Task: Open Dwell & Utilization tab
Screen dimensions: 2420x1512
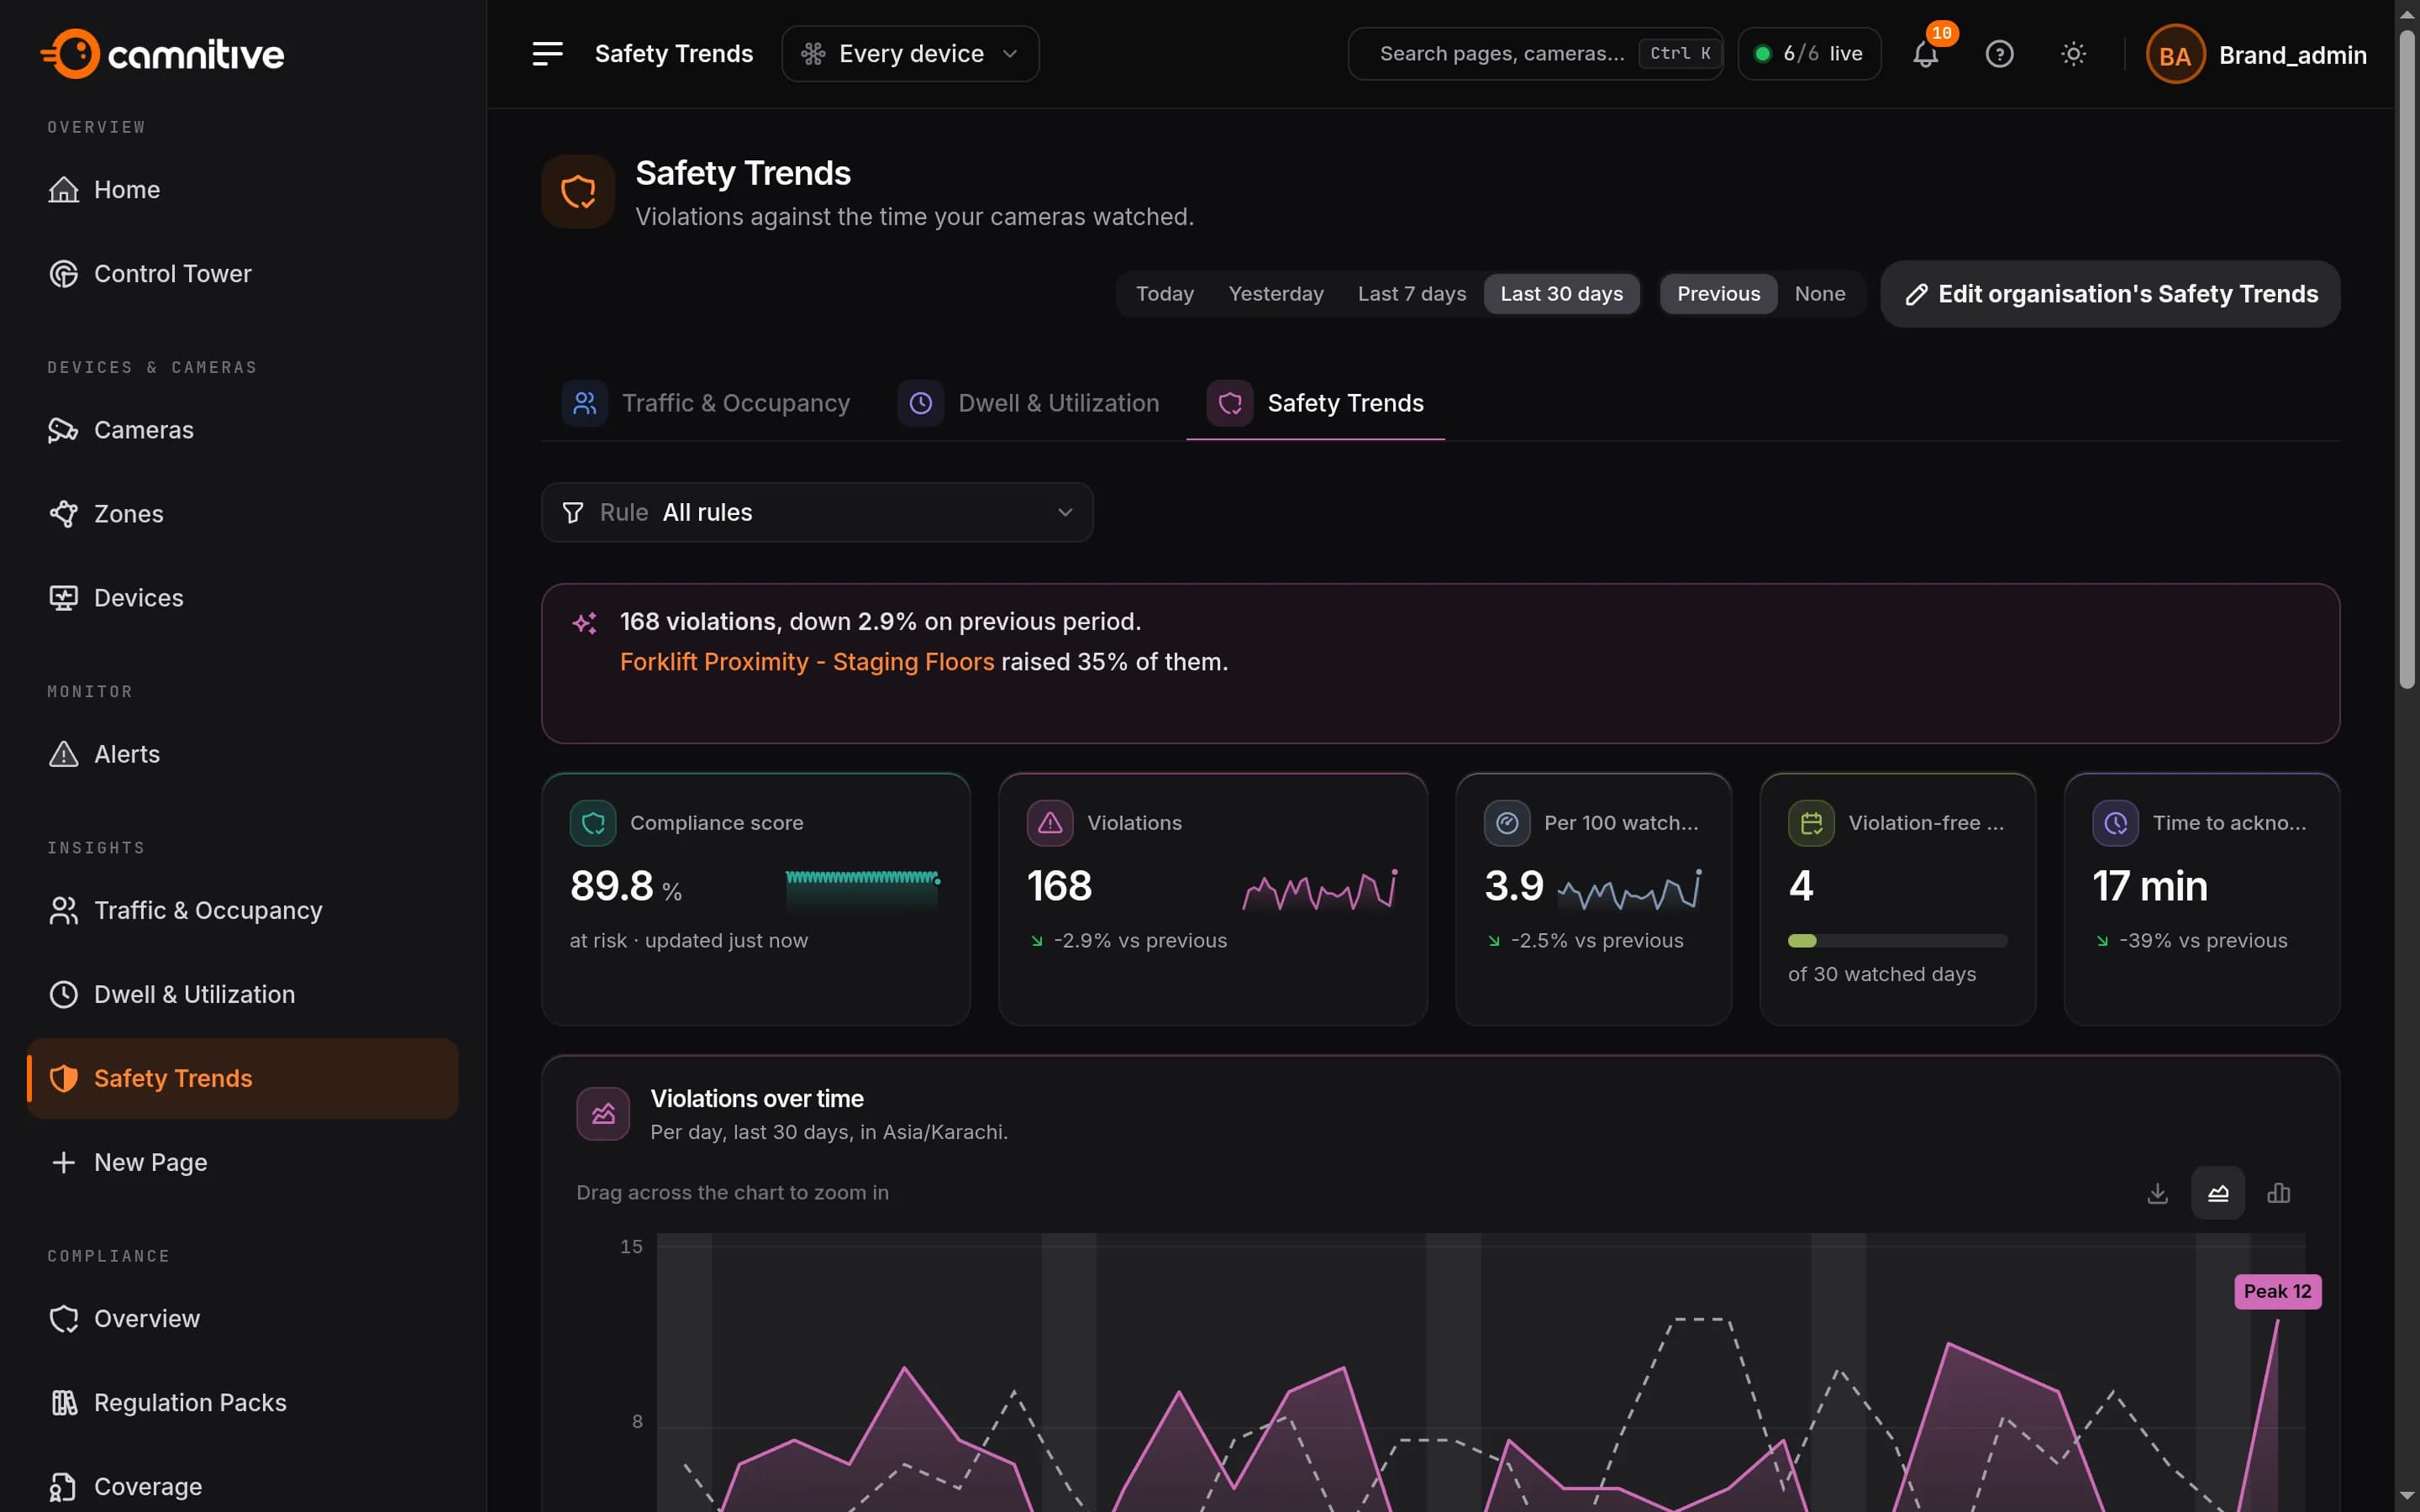Action: click(1029, 403)
